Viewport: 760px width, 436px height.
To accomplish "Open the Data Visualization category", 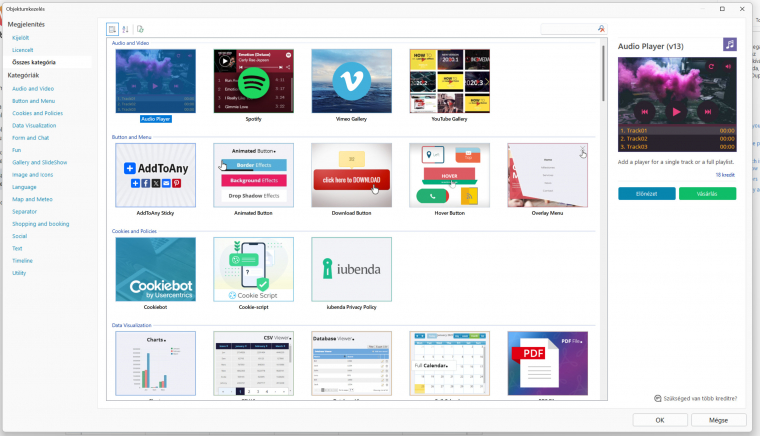I will [34, 125].
